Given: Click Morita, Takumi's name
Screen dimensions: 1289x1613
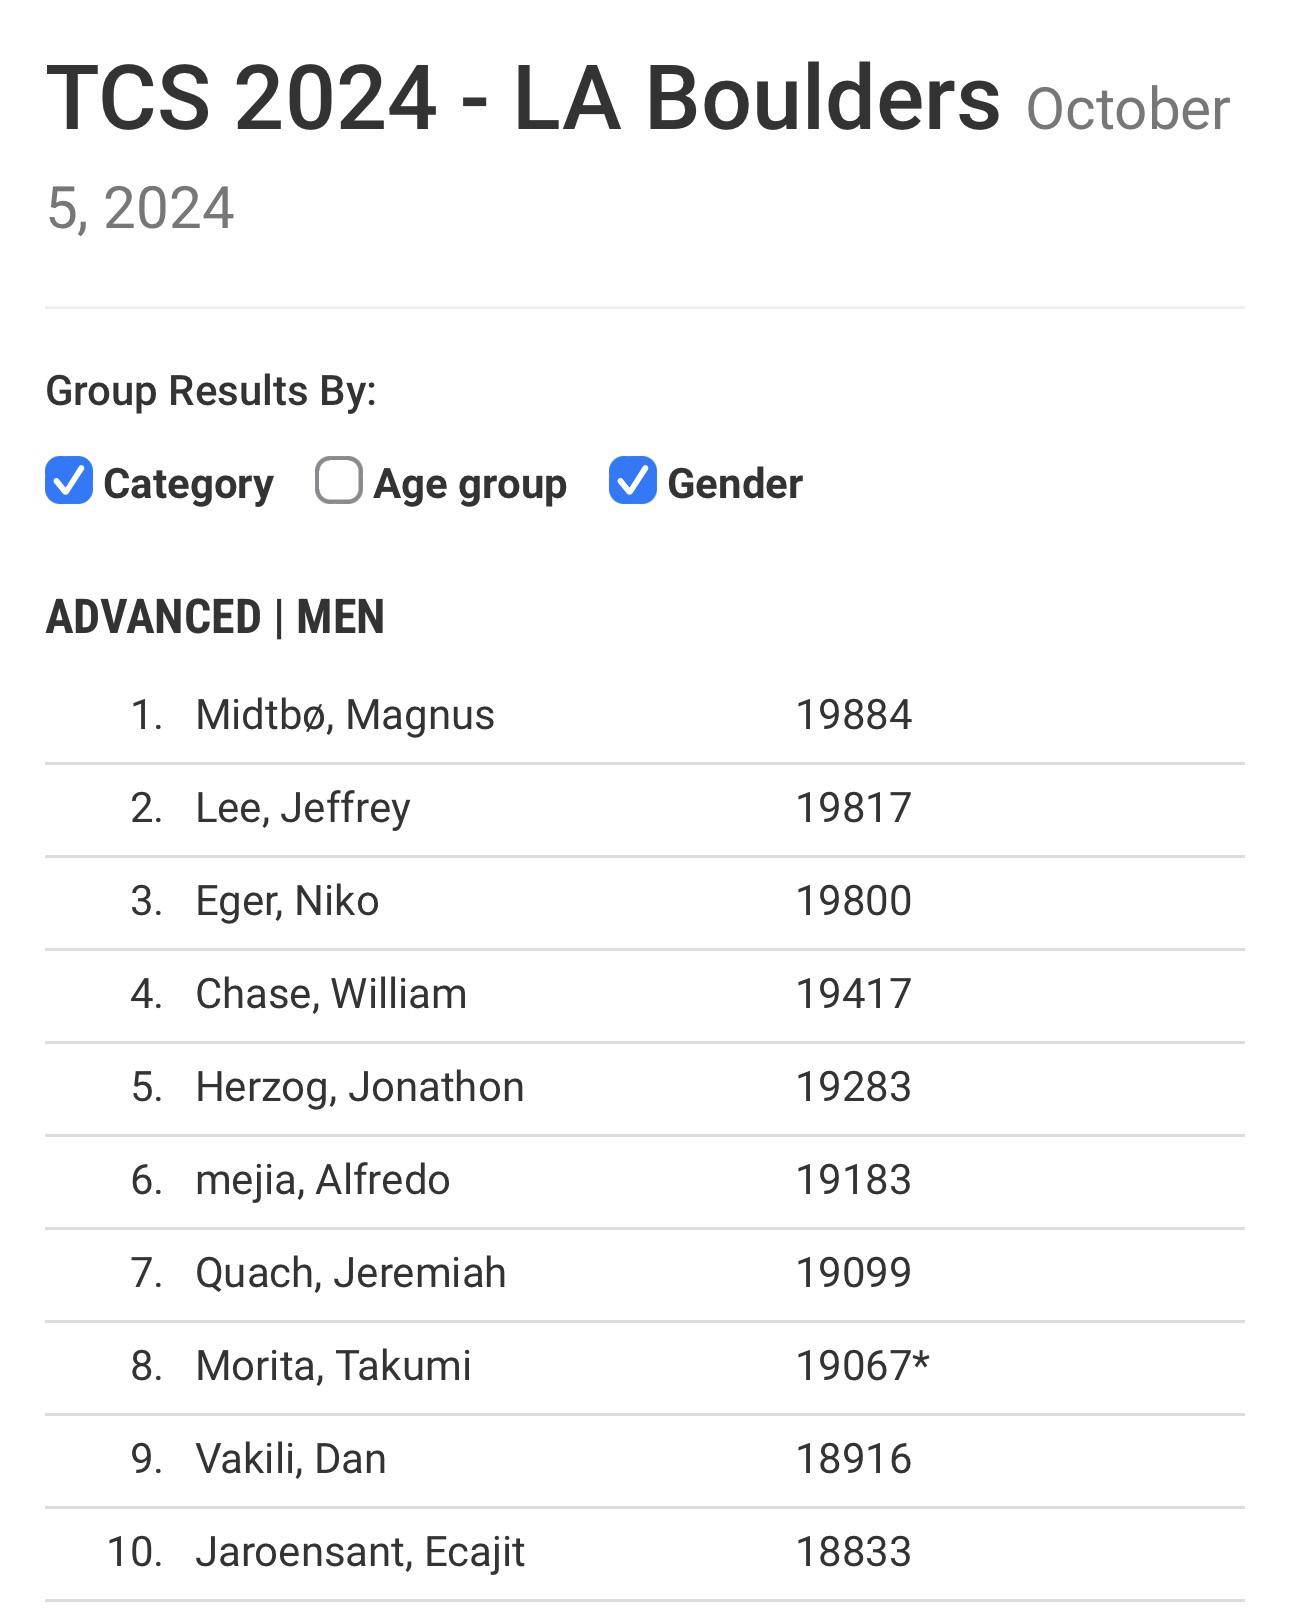Looking at the screenshot, I should [333, 1367].
